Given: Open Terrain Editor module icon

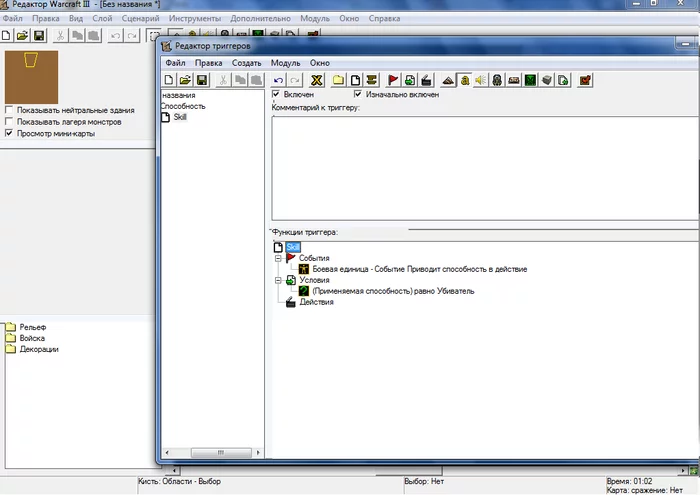Looking at the screenshot, I should (448, 80).
